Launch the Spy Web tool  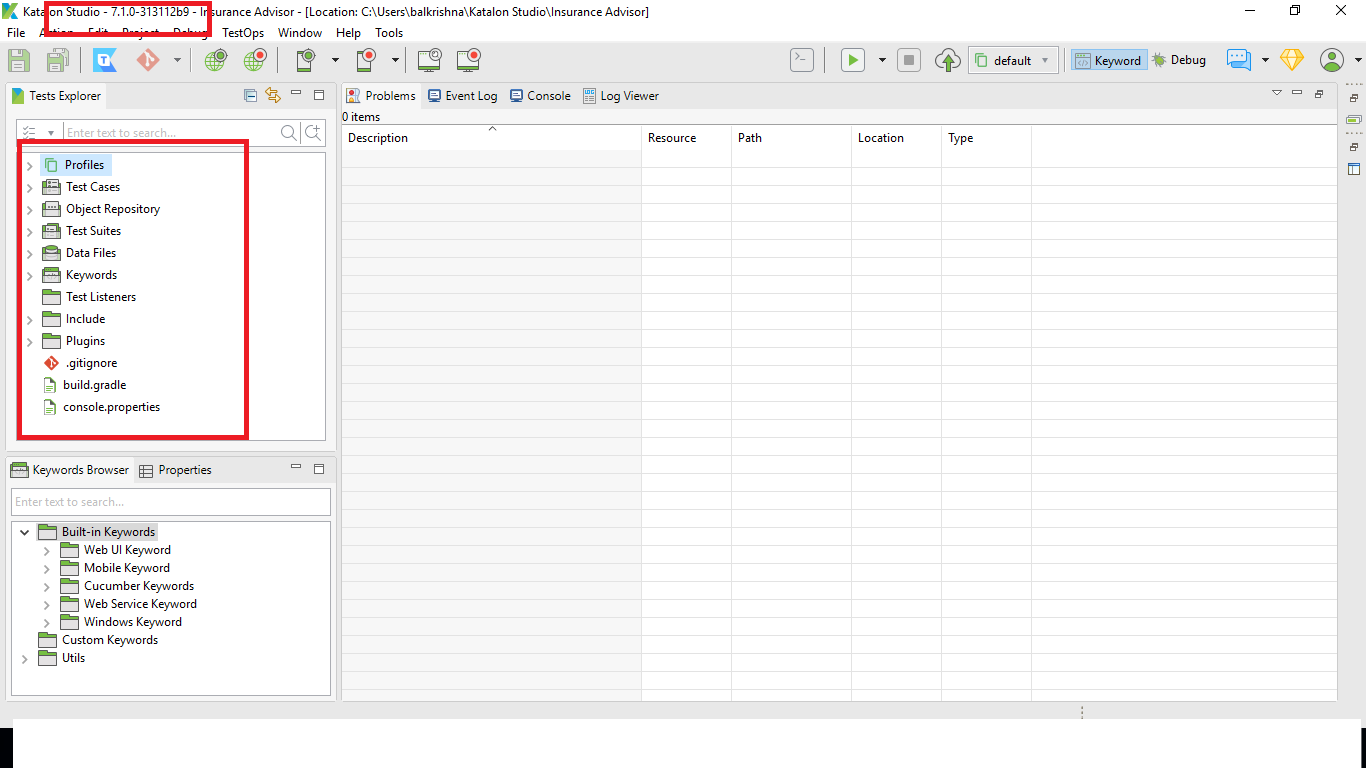click(216, 60)
